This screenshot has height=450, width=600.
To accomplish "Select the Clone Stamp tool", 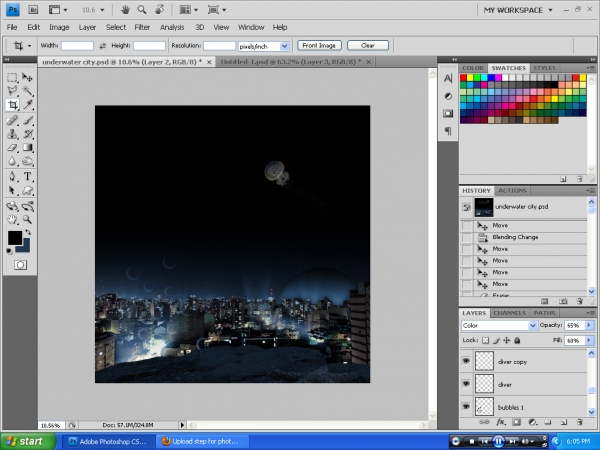I will [12, 134].
